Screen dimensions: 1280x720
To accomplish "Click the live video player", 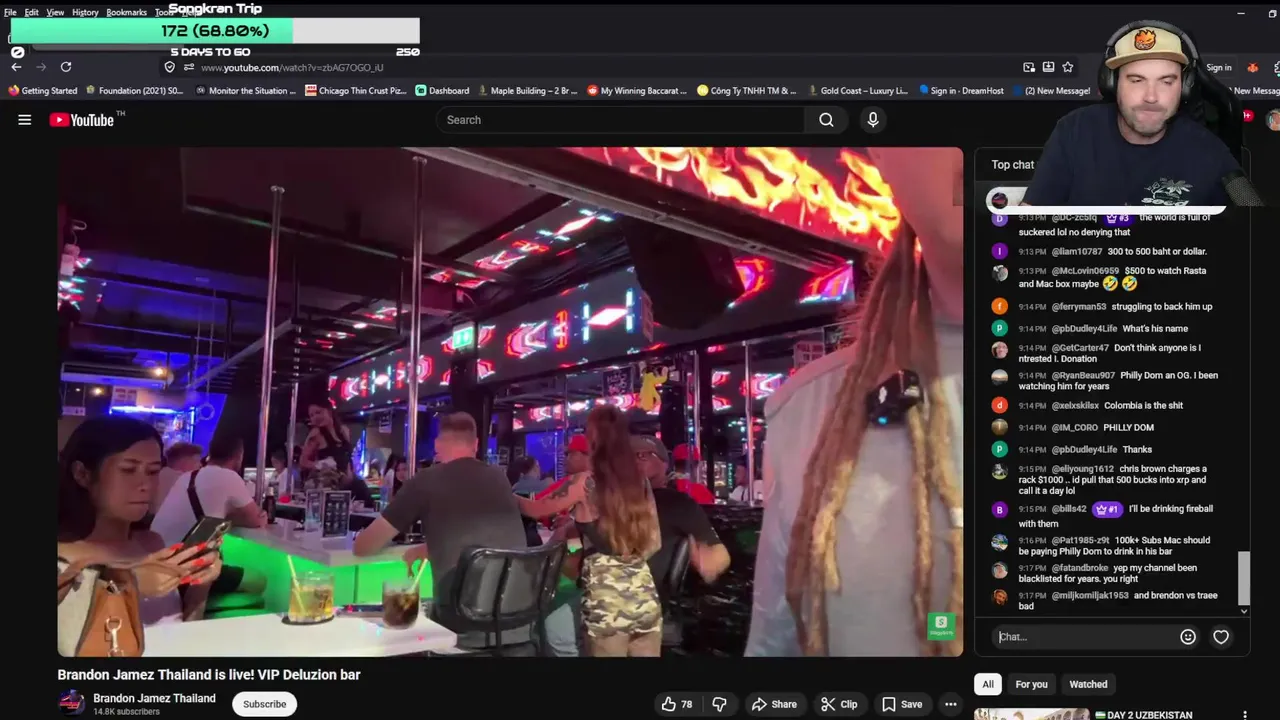I will pos(510,402).
